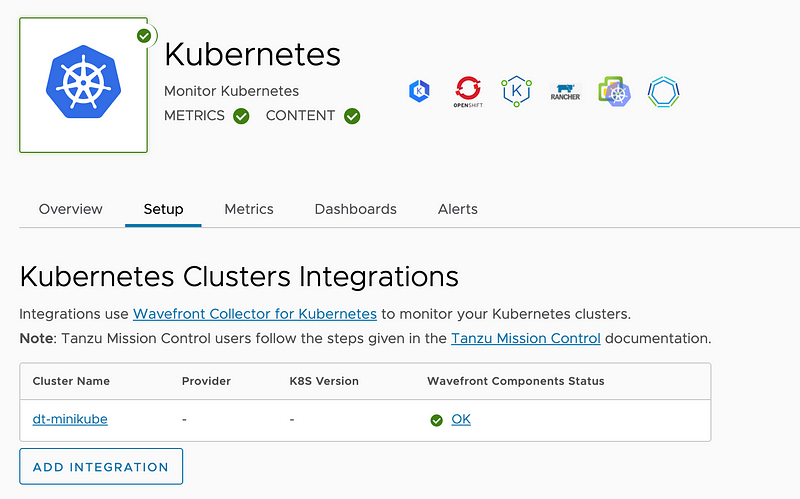
Task: Select the Rancher provider icon
Action: pyautogui.click(x=566, y=93)
